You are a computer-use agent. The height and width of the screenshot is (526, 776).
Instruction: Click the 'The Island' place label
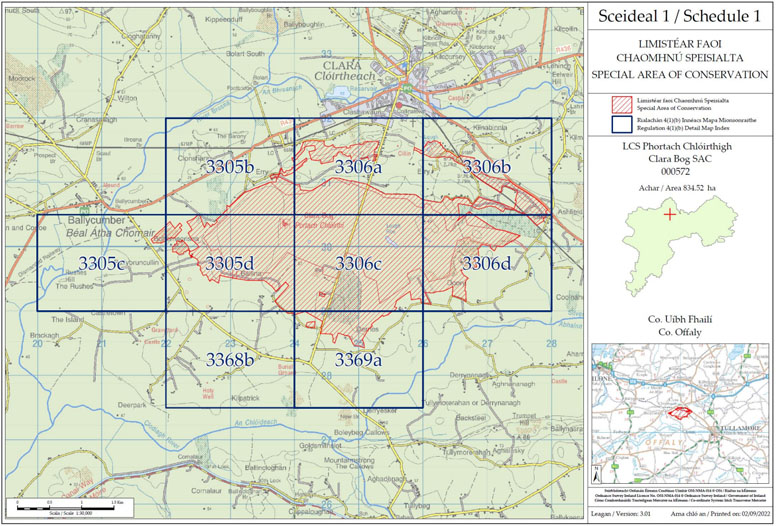(x=68, y=320)
